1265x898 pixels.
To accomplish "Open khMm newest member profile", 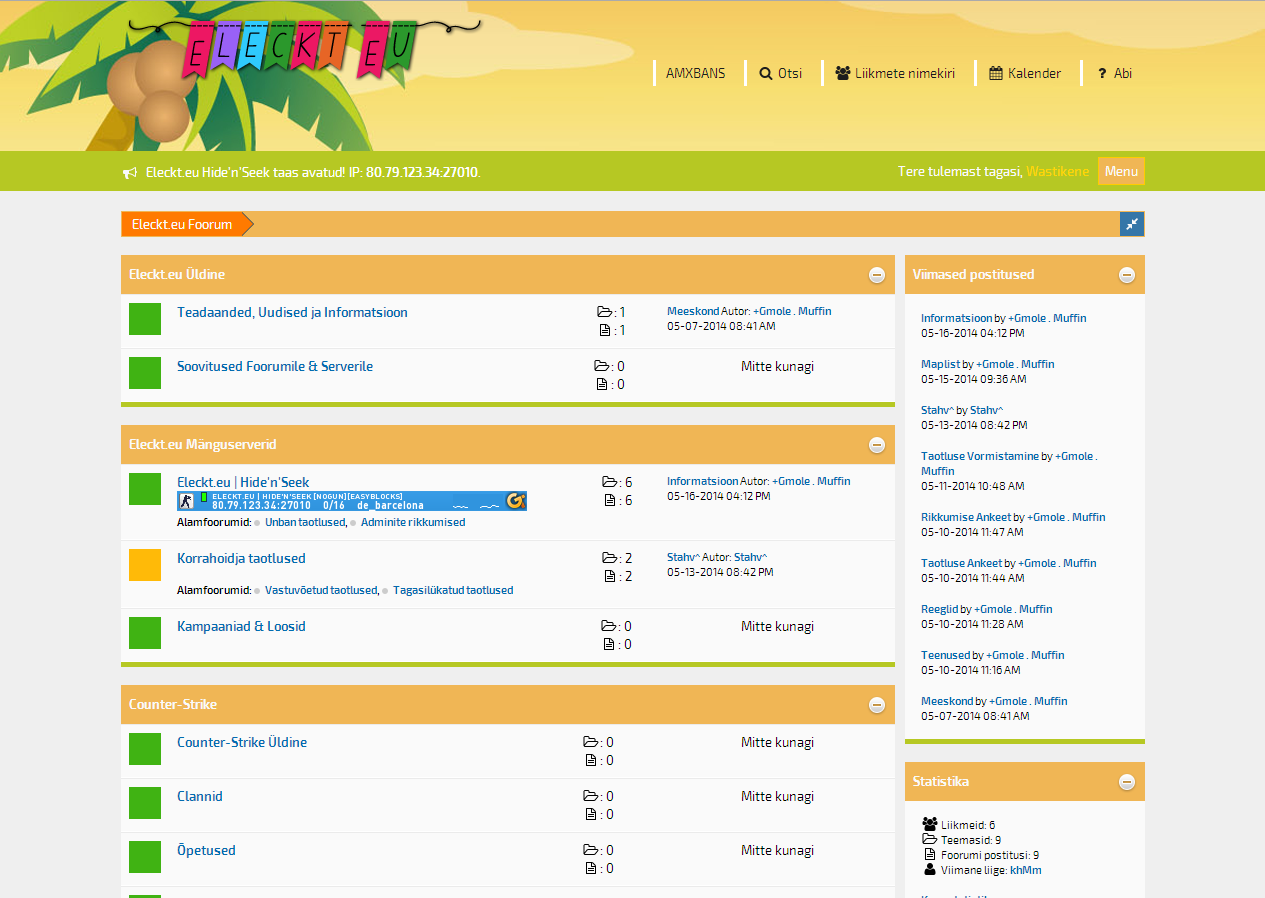I will coord(1026,870).
